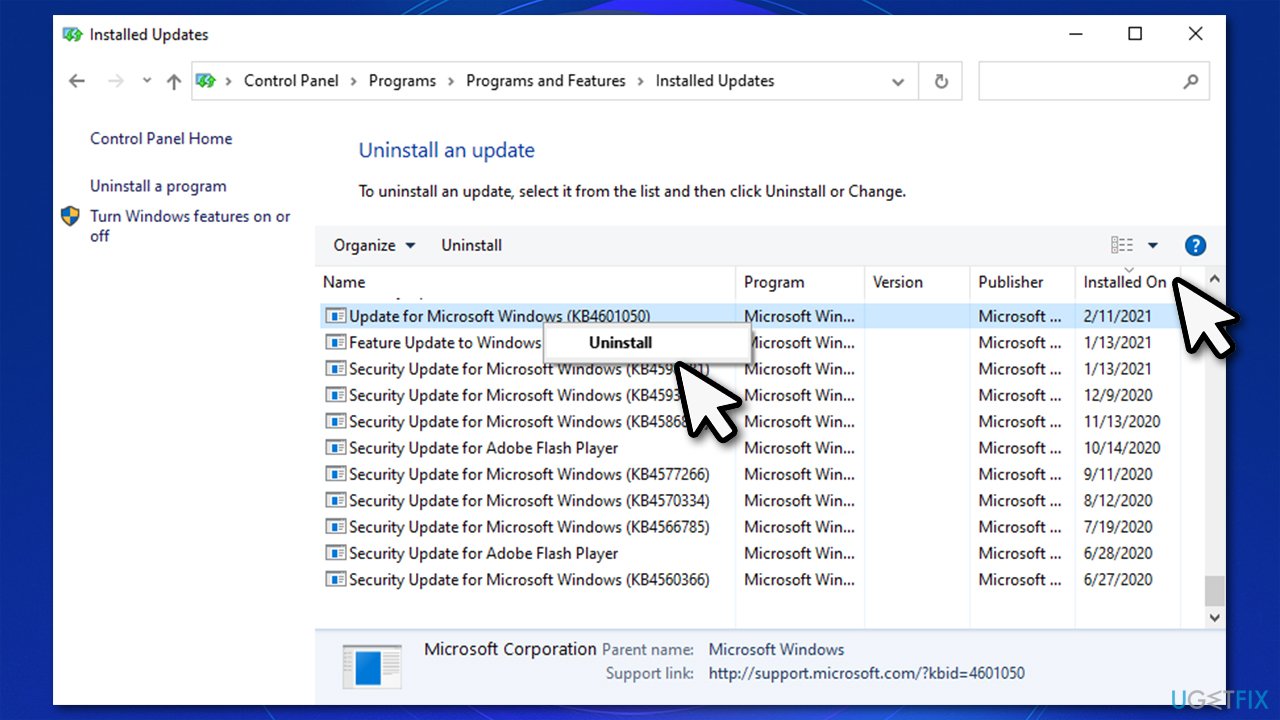1280x720 pixels.
Task: Navigate to Programs in the breadcrumb path
Action: (402, 81)
